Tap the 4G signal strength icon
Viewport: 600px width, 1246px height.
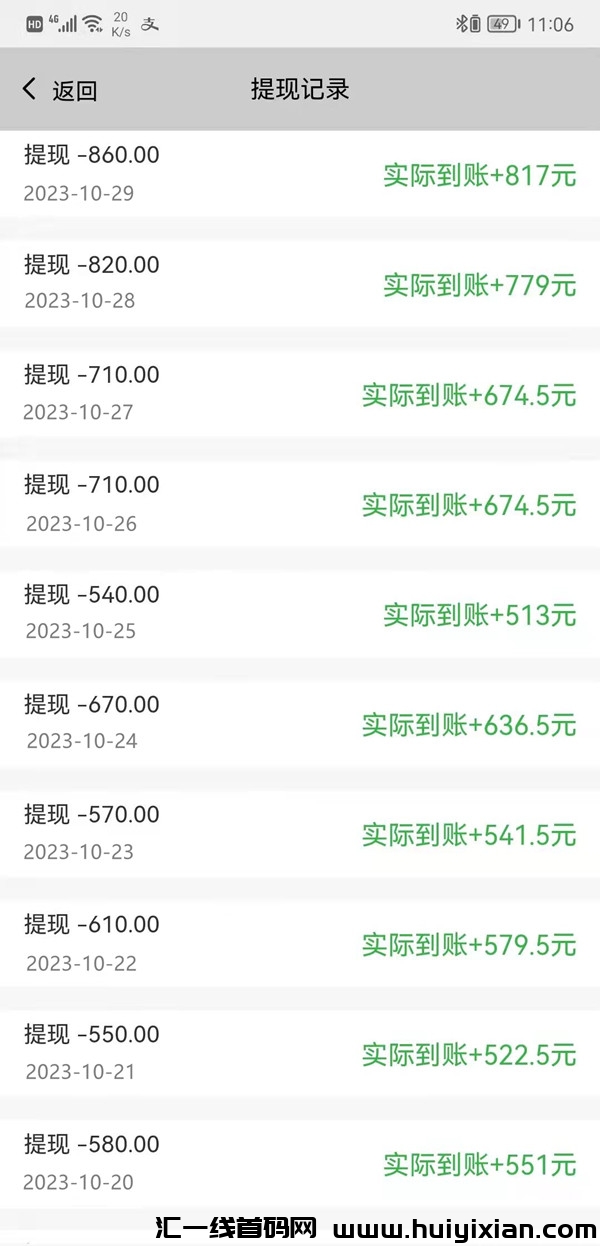pos(62,23)
